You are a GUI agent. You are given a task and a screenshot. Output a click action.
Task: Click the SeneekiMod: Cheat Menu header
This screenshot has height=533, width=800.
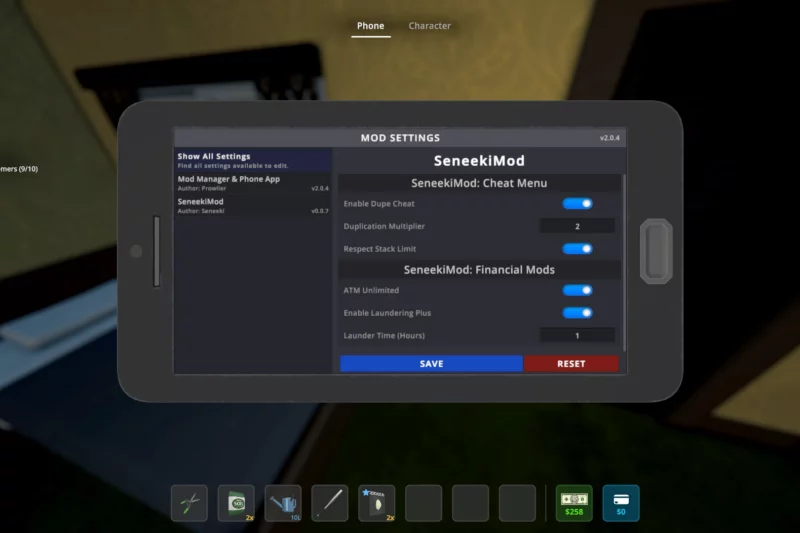(x=479, y=183)
